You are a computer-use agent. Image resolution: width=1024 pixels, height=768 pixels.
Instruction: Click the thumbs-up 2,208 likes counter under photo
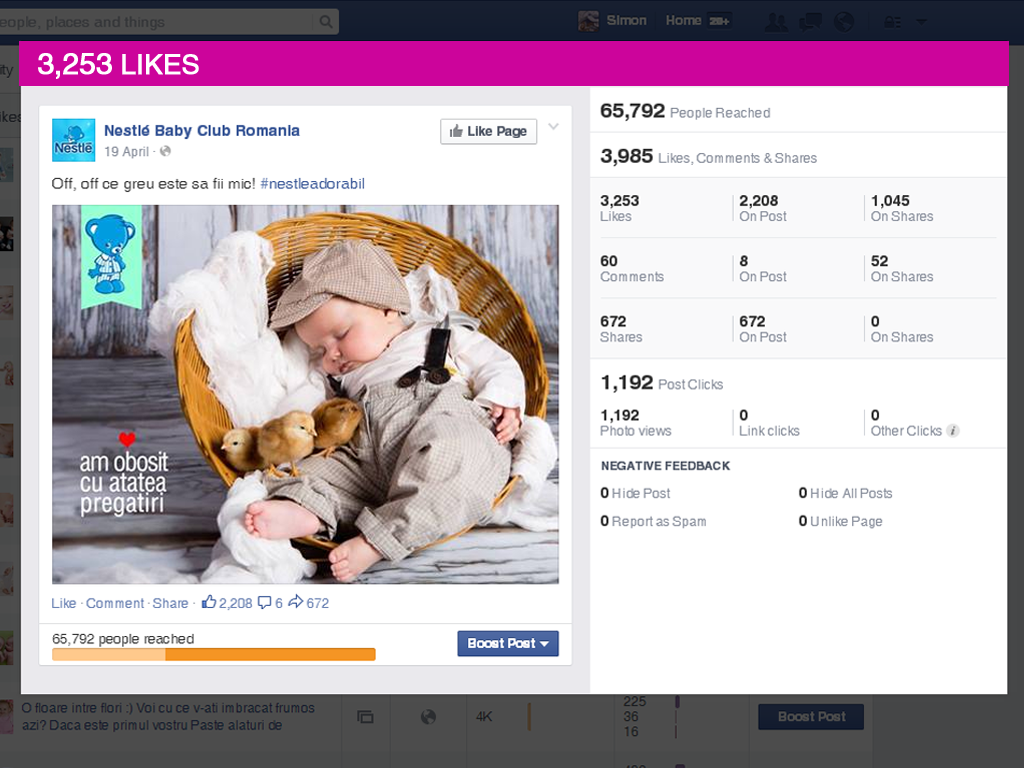pos(227,603)
